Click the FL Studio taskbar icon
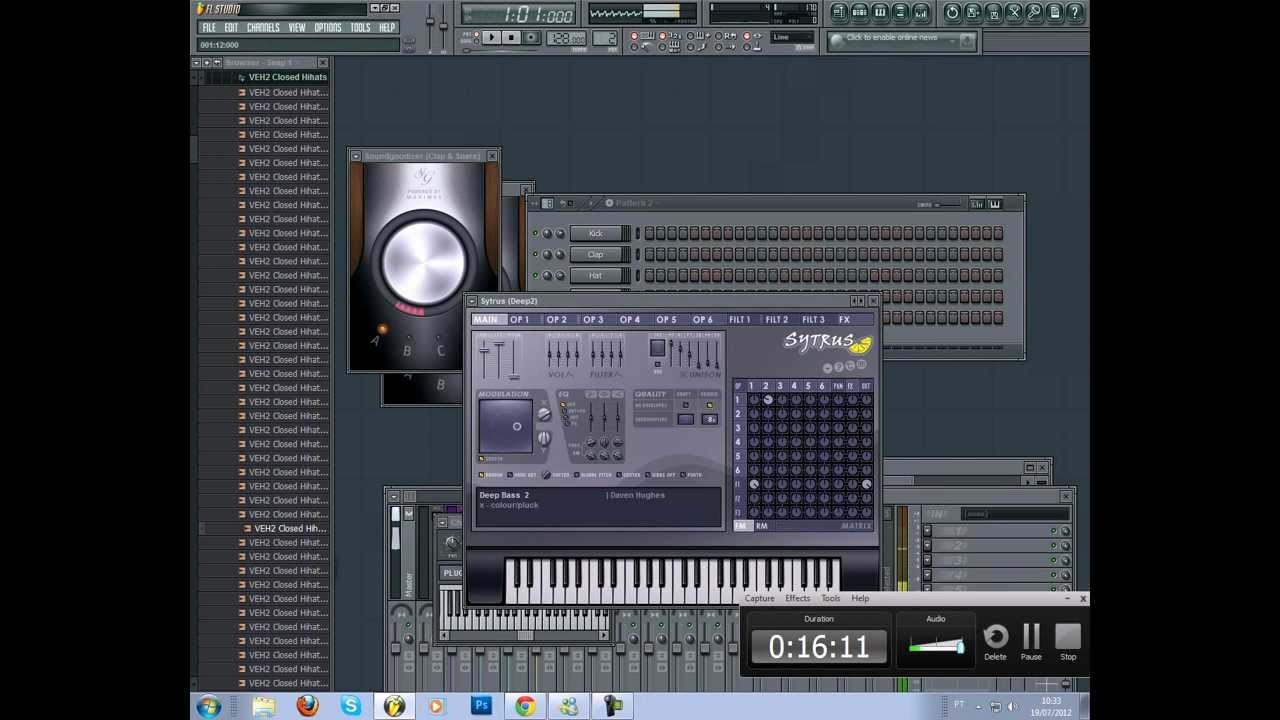This screenshot has width=1280, height=720. [394, 706]
